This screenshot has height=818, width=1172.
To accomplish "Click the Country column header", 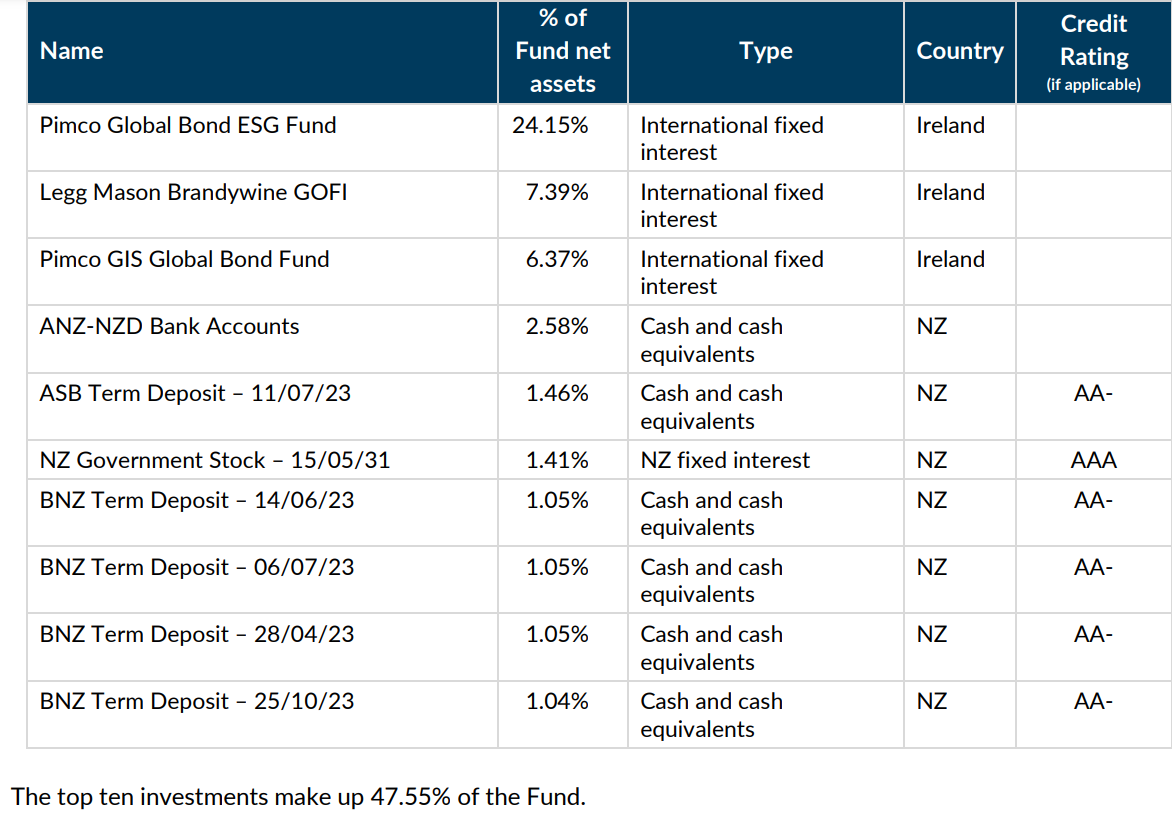I will [959, 51].
